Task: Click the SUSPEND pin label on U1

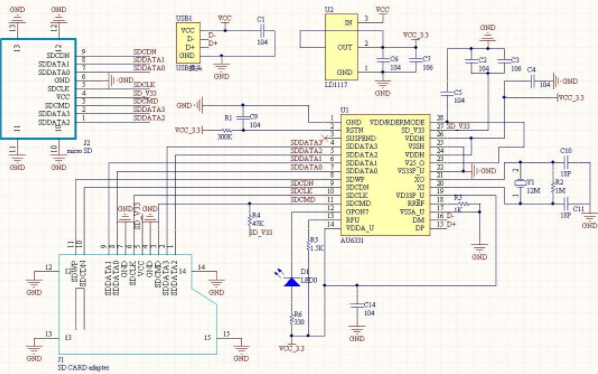Action: tap(361, 138)
